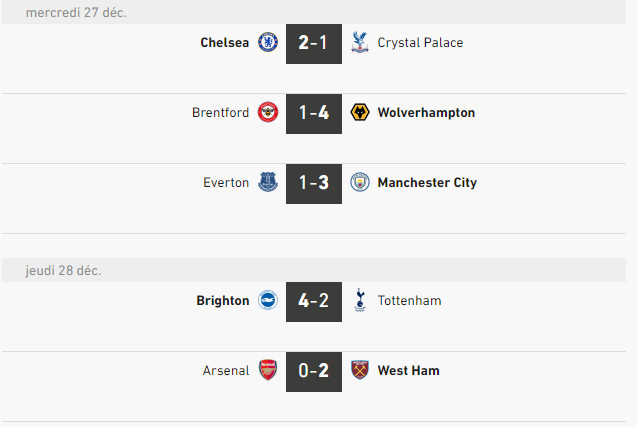Click the West Ham crest
The height and width of the screenshot is (427, 638).
tap(359, 371)
